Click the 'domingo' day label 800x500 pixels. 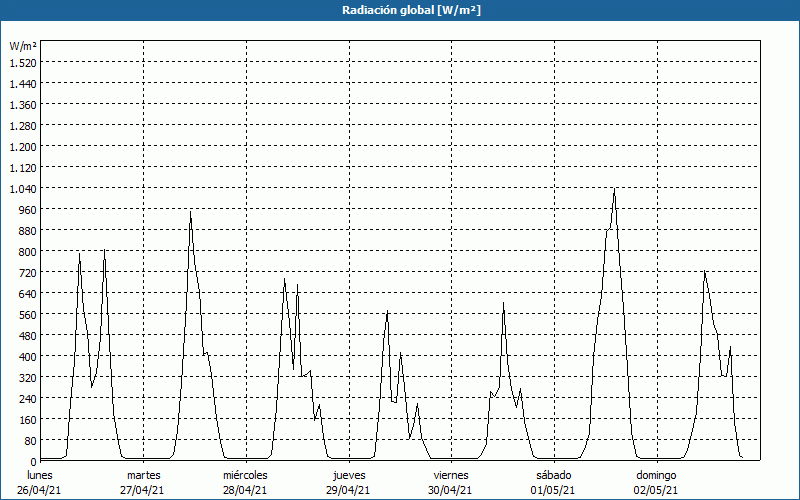click(x=656, y=475)
